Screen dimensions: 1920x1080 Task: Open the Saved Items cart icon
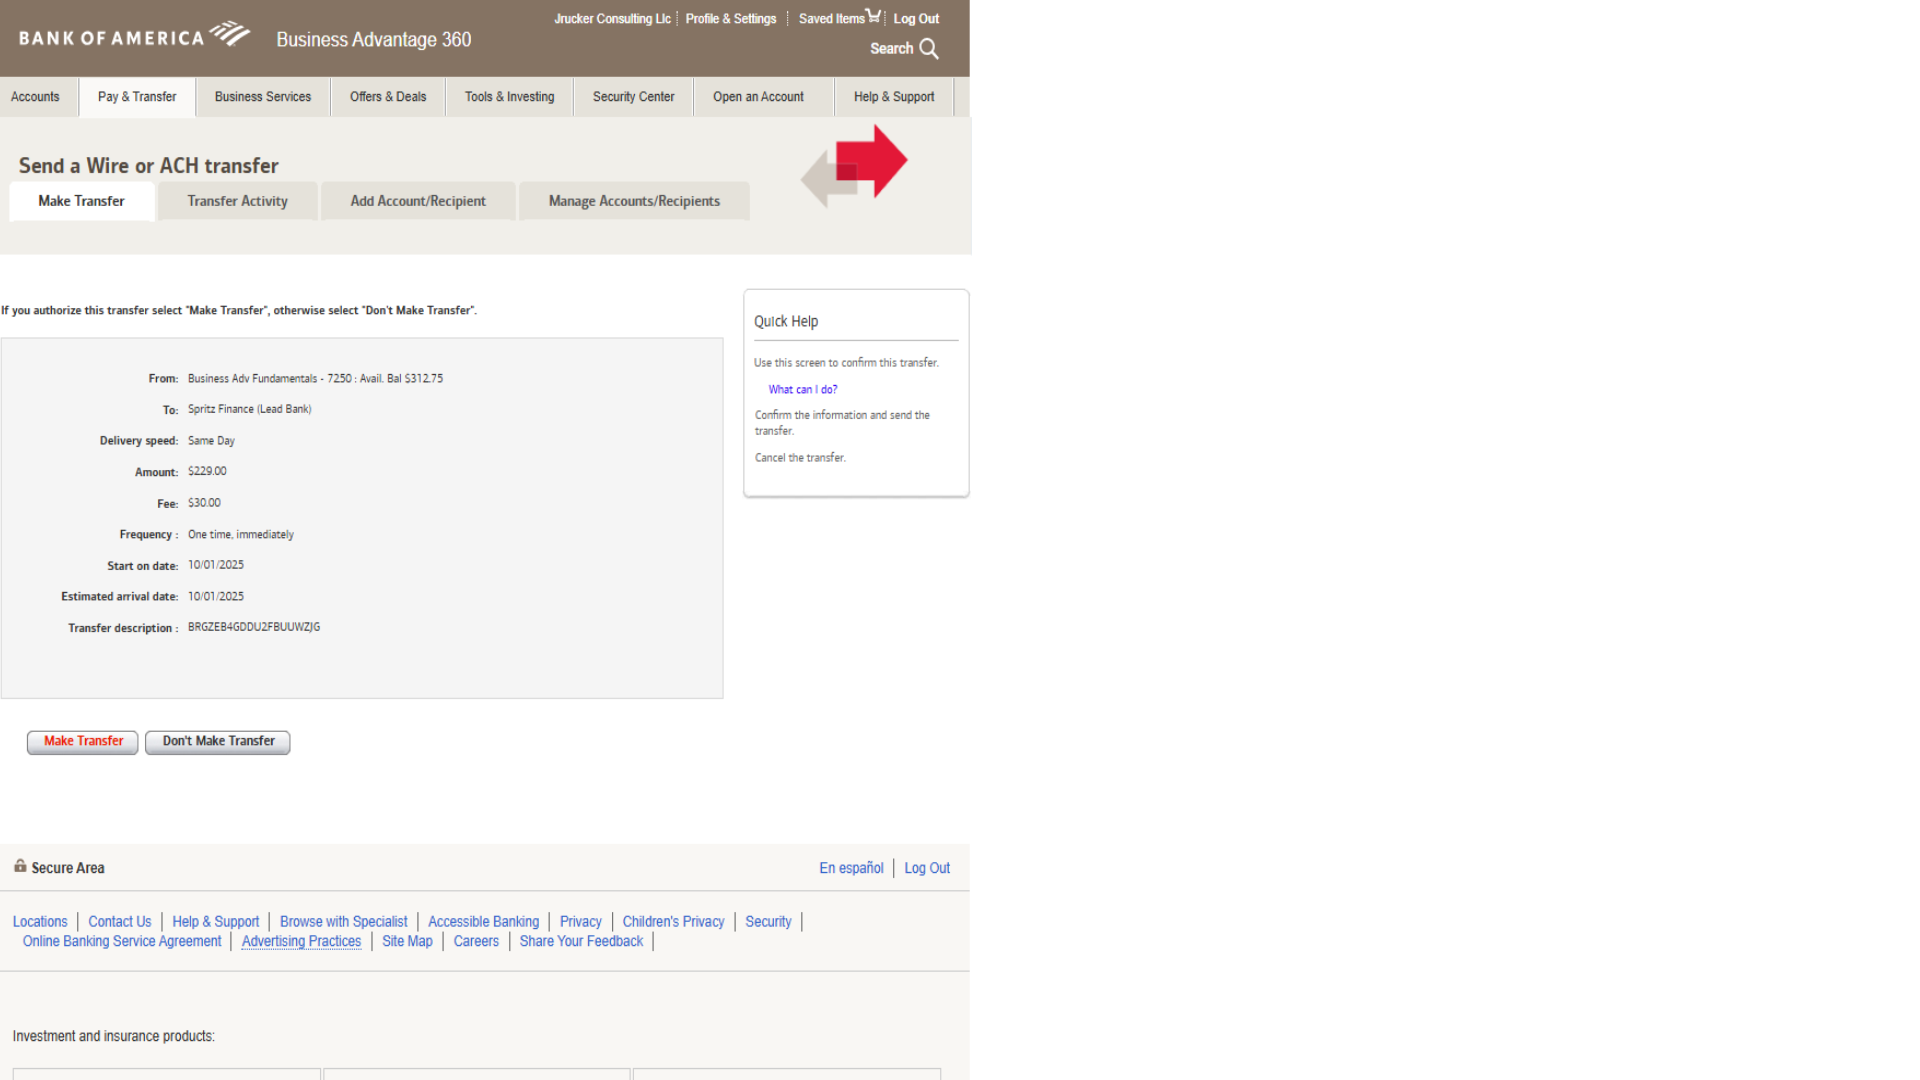873,16
